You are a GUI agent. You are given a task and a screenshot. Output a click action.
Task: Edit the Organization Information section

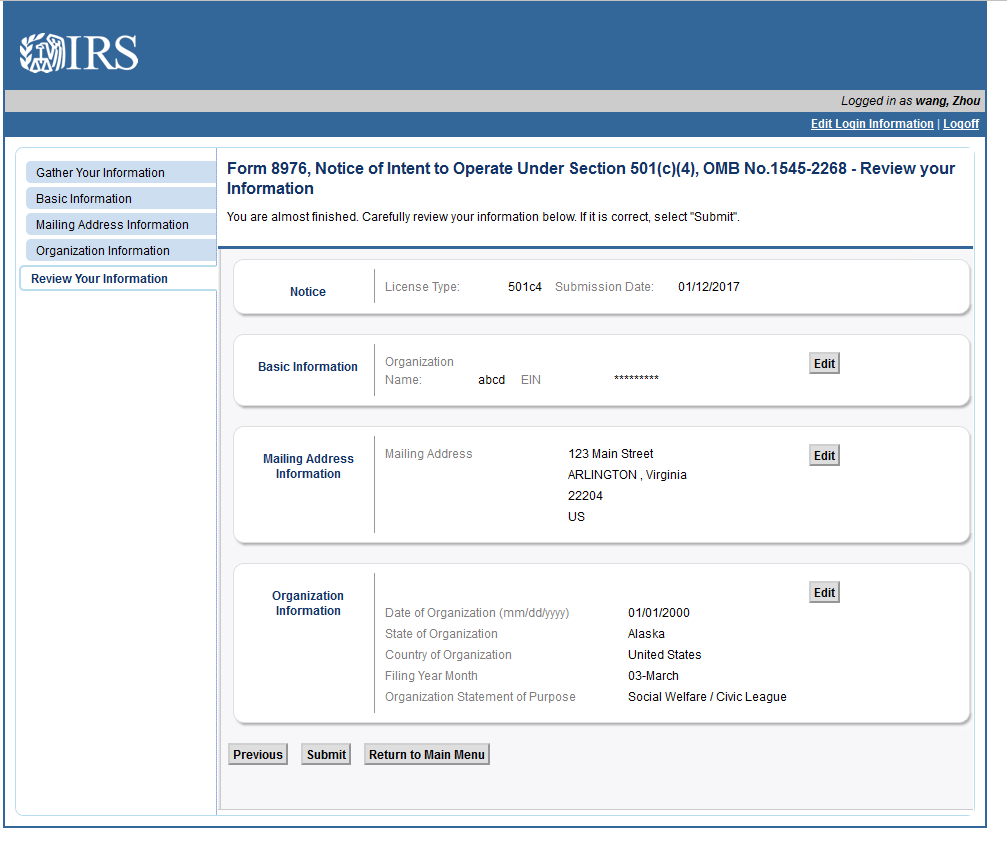tap(824, 593)
